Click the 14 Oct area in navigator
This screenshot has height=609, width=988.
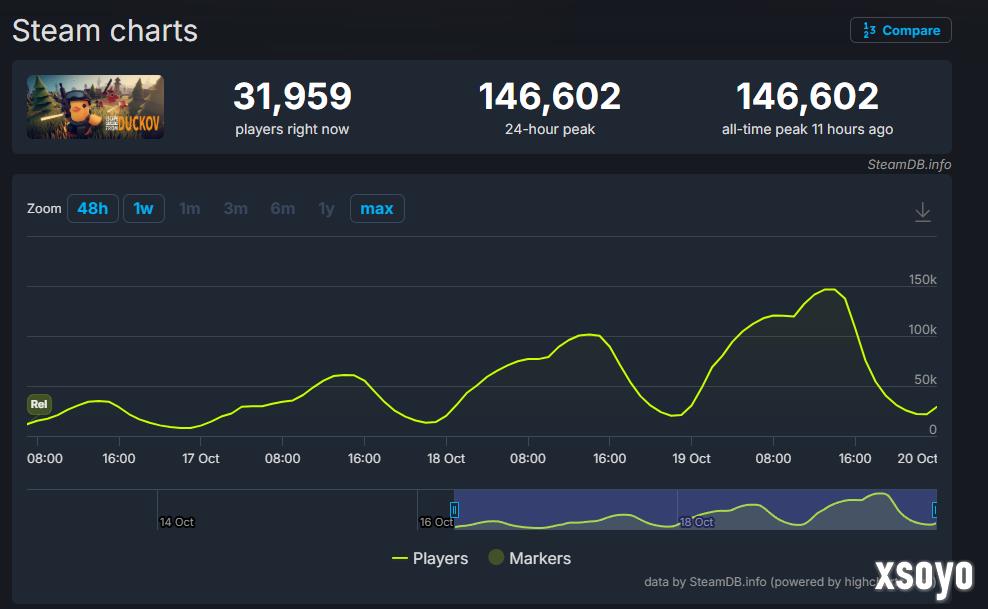(x=176, y=521)
